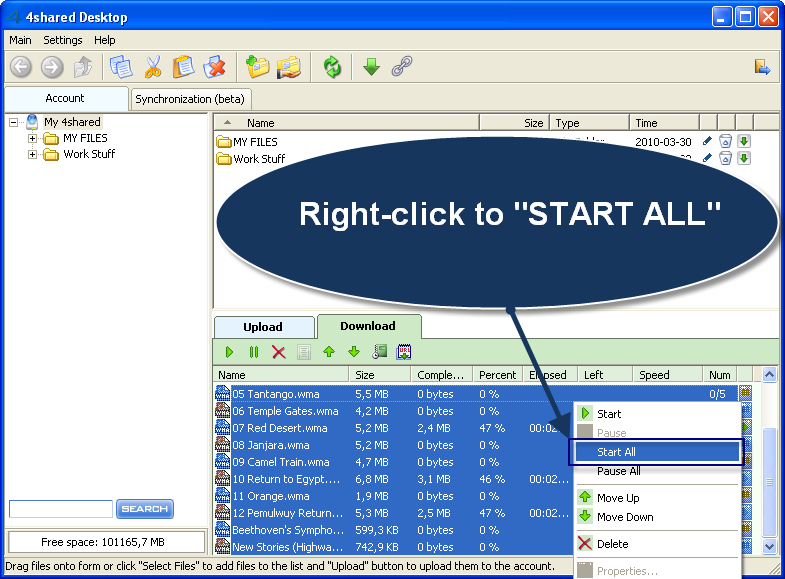
Task: Select 08 Janjara.wma download row
Action: coord(394,445)
